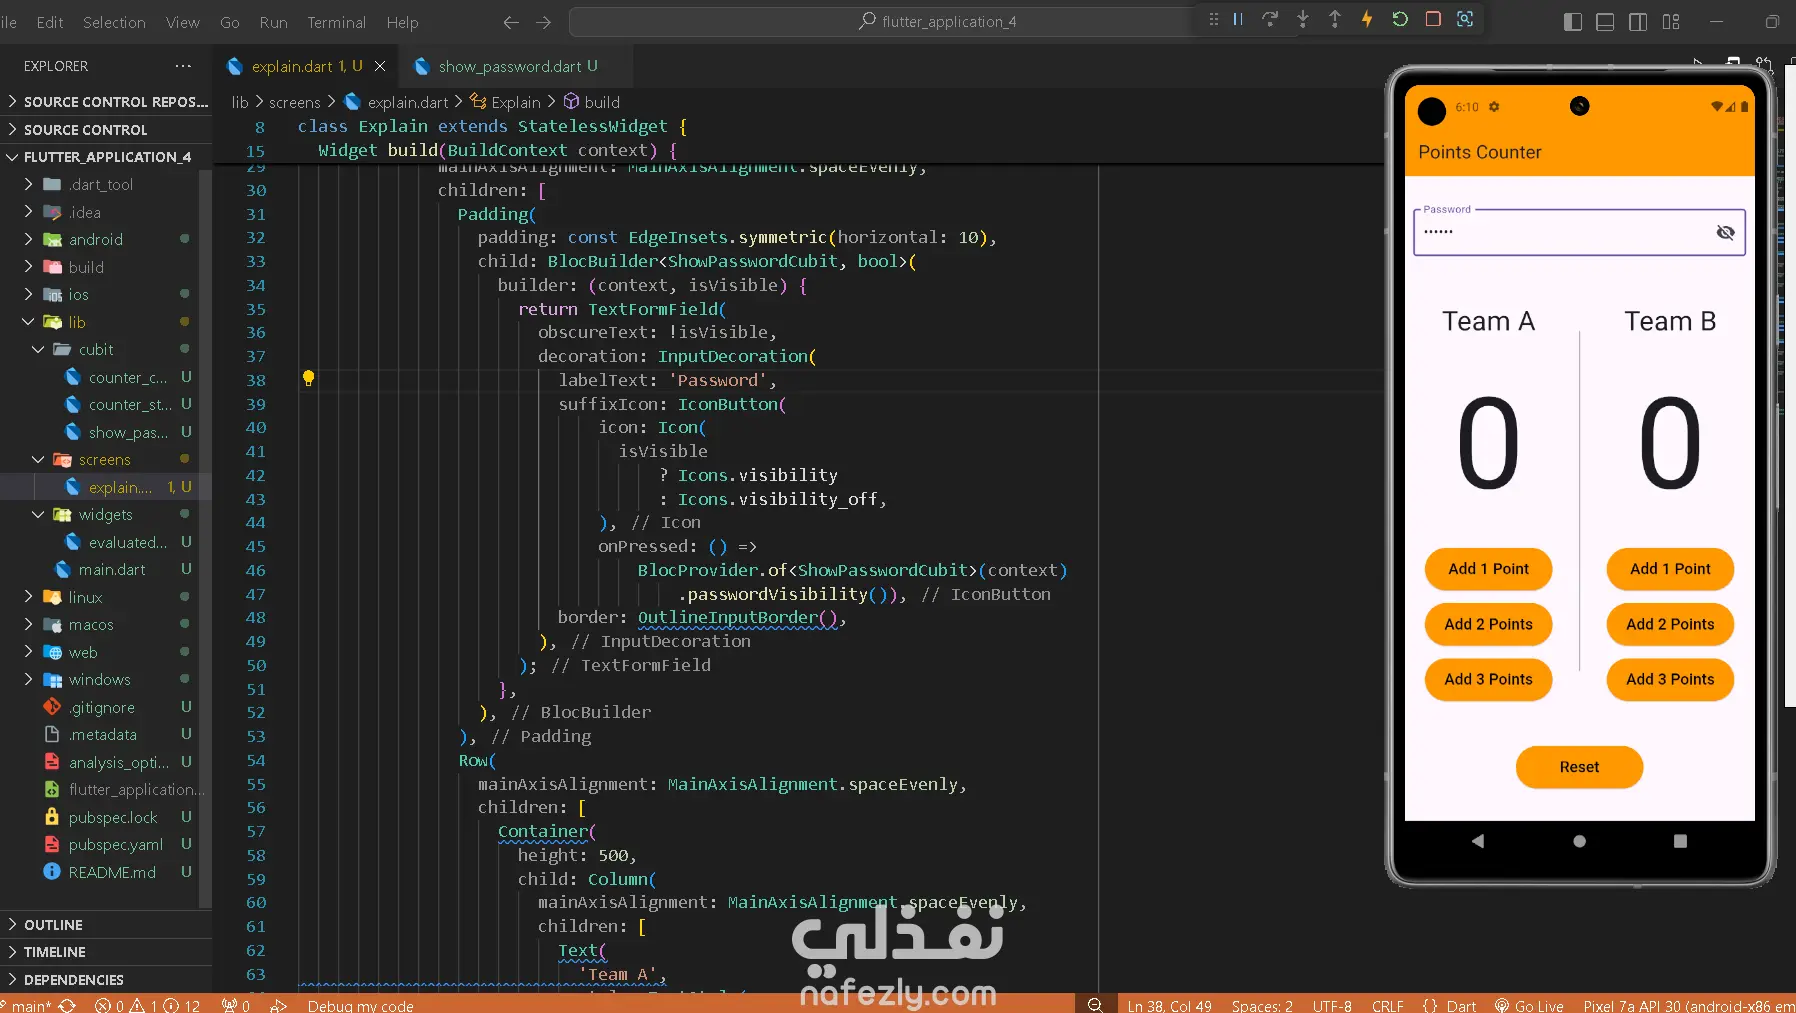
Task: Tap Team B Add 1 Point button
Action: click(x=1670, y=569)
